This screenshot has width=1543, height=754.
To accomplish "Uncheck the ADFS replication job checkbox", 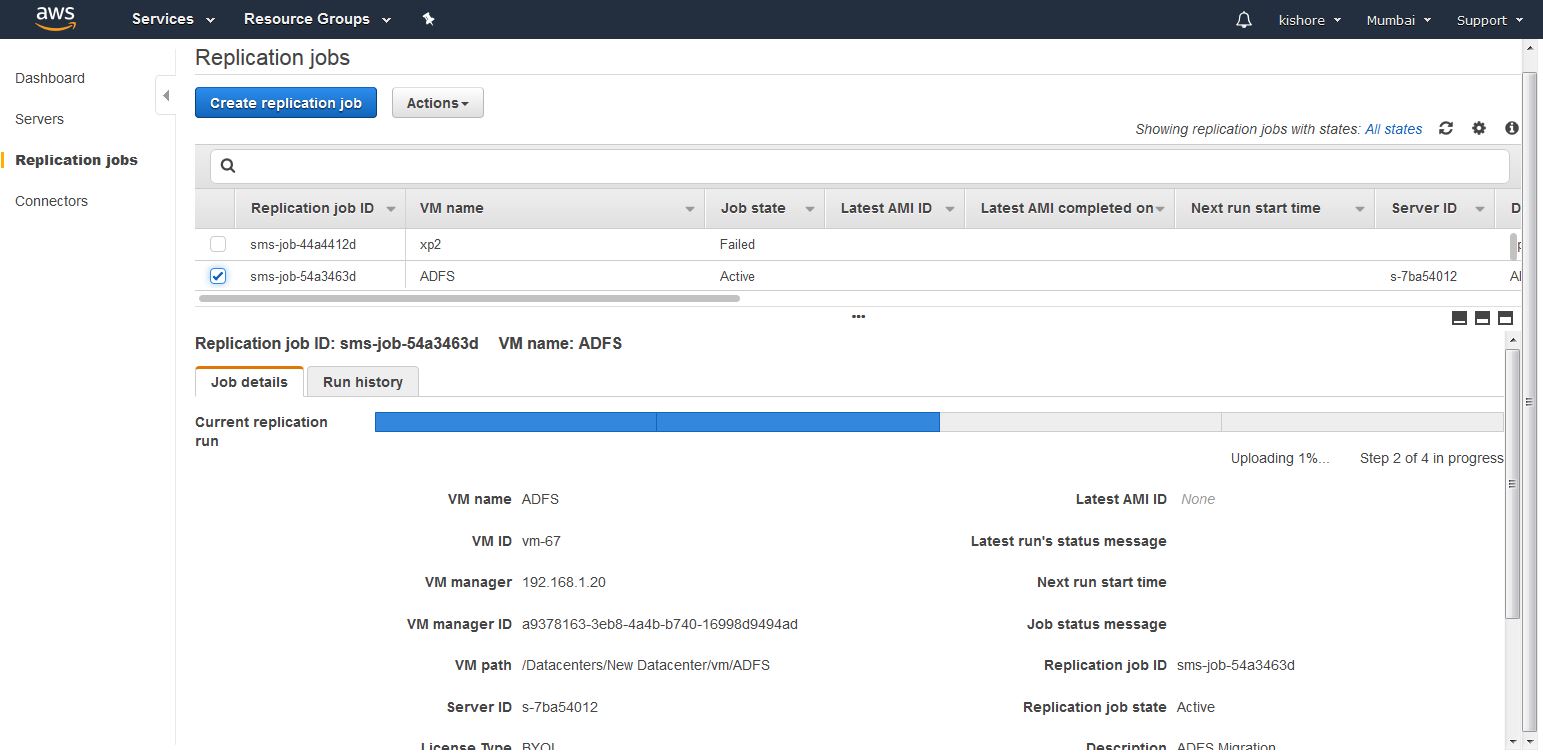I will [x=218, y=276].
